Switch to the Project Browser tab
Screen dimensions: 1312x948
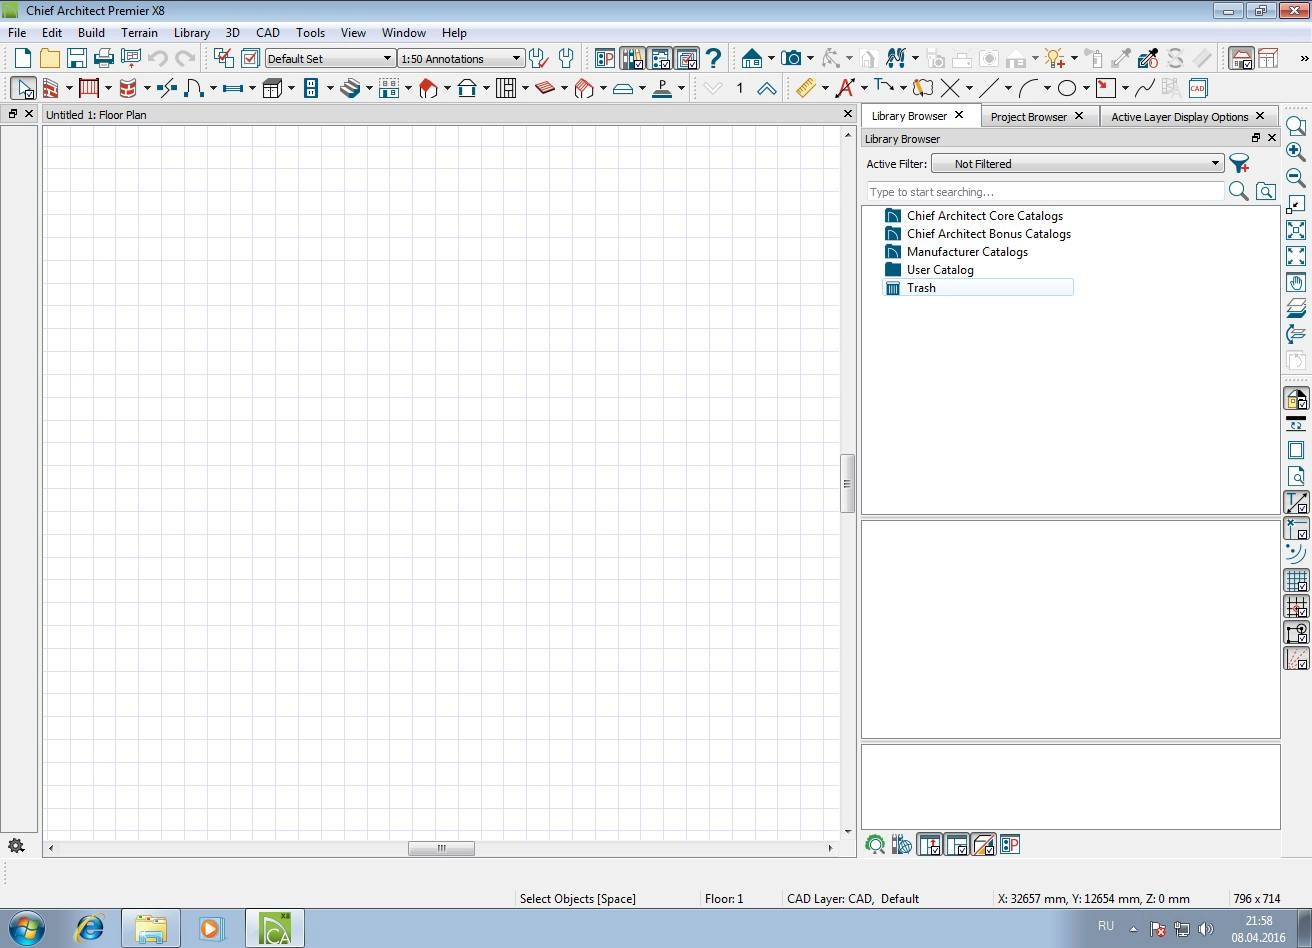click(1029, 116)
